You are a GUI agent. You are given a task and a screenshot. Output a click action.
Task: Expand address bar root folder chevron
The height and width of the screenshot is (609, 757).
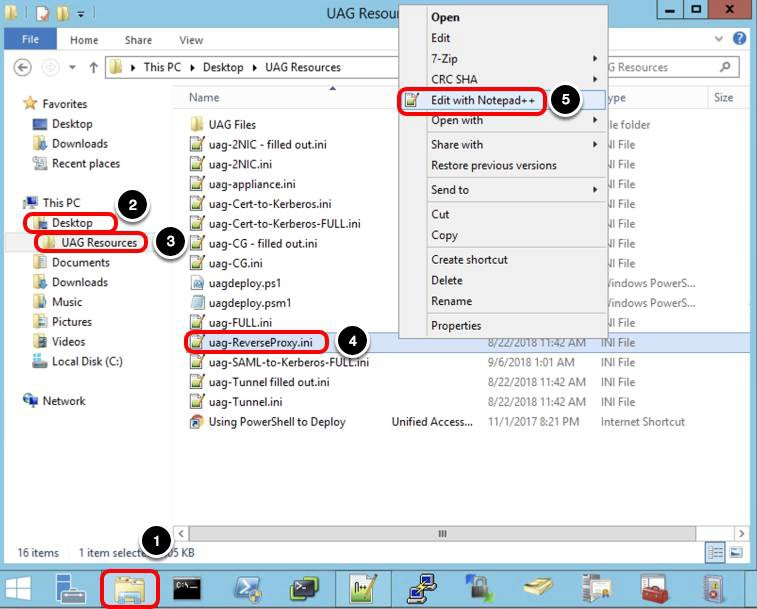133,68
